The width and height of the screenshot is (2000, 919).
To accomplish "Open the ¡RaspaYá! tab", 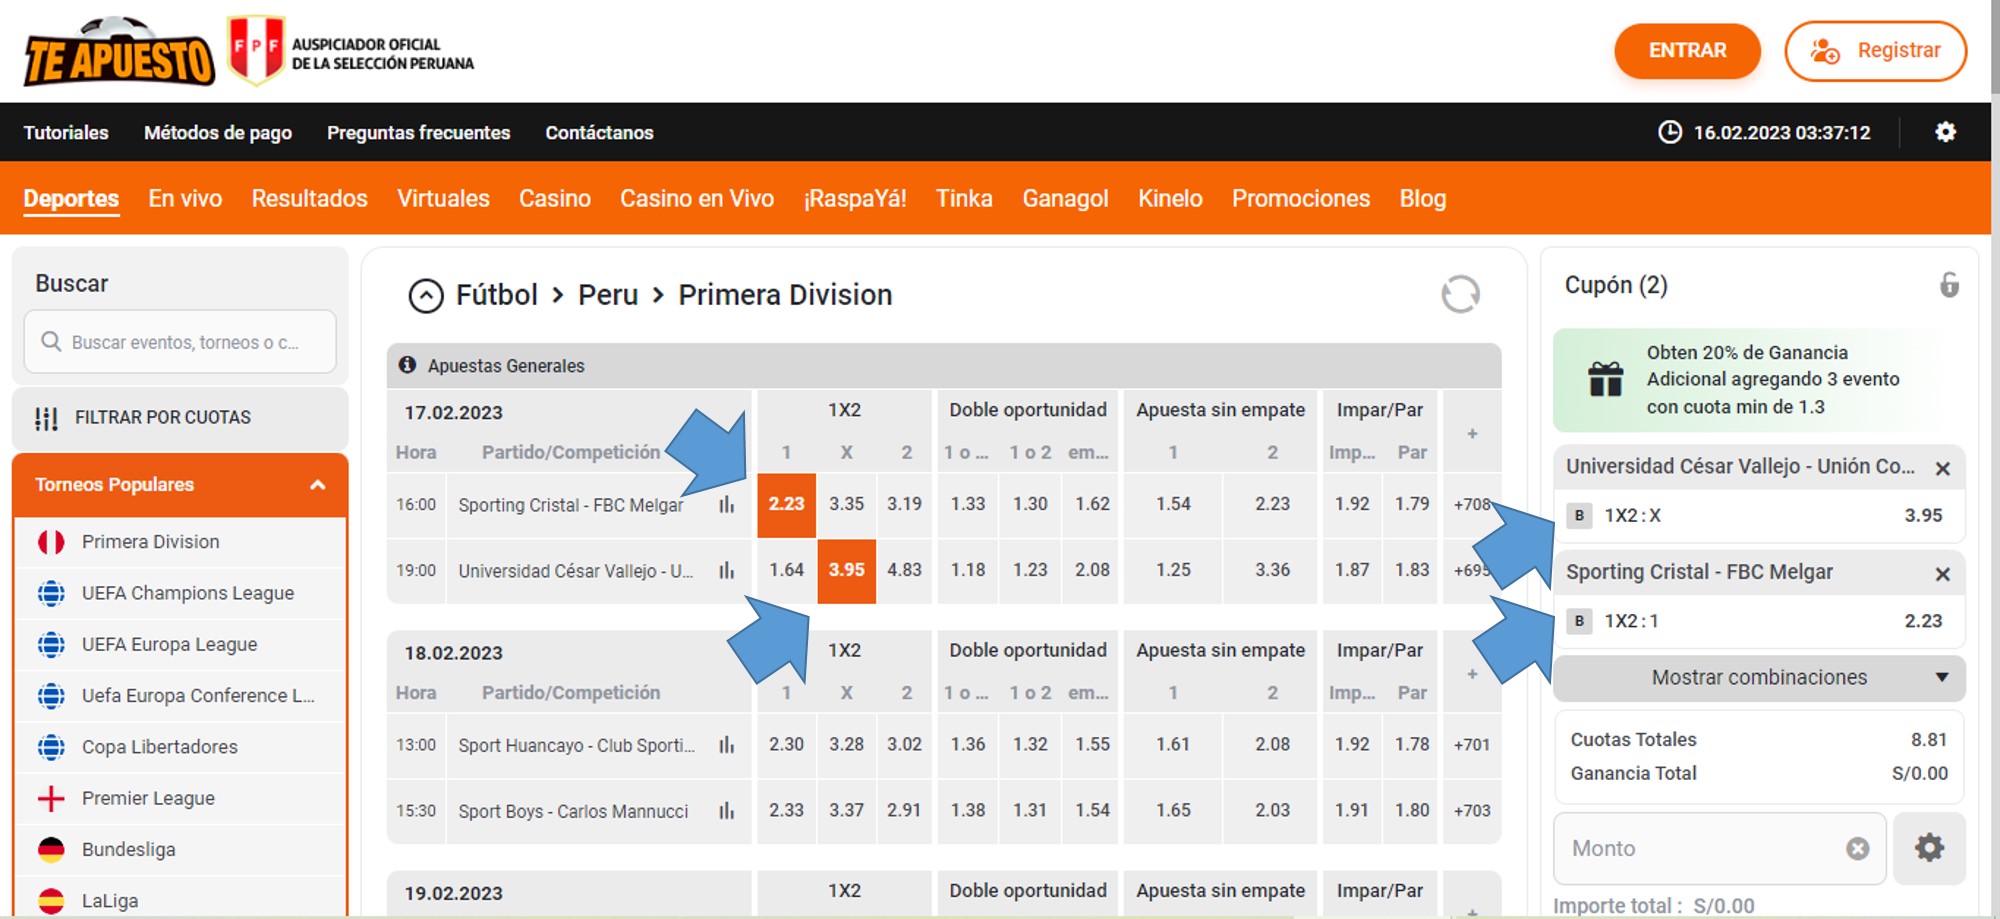I will pyautogui.click(x=855, y=199).
